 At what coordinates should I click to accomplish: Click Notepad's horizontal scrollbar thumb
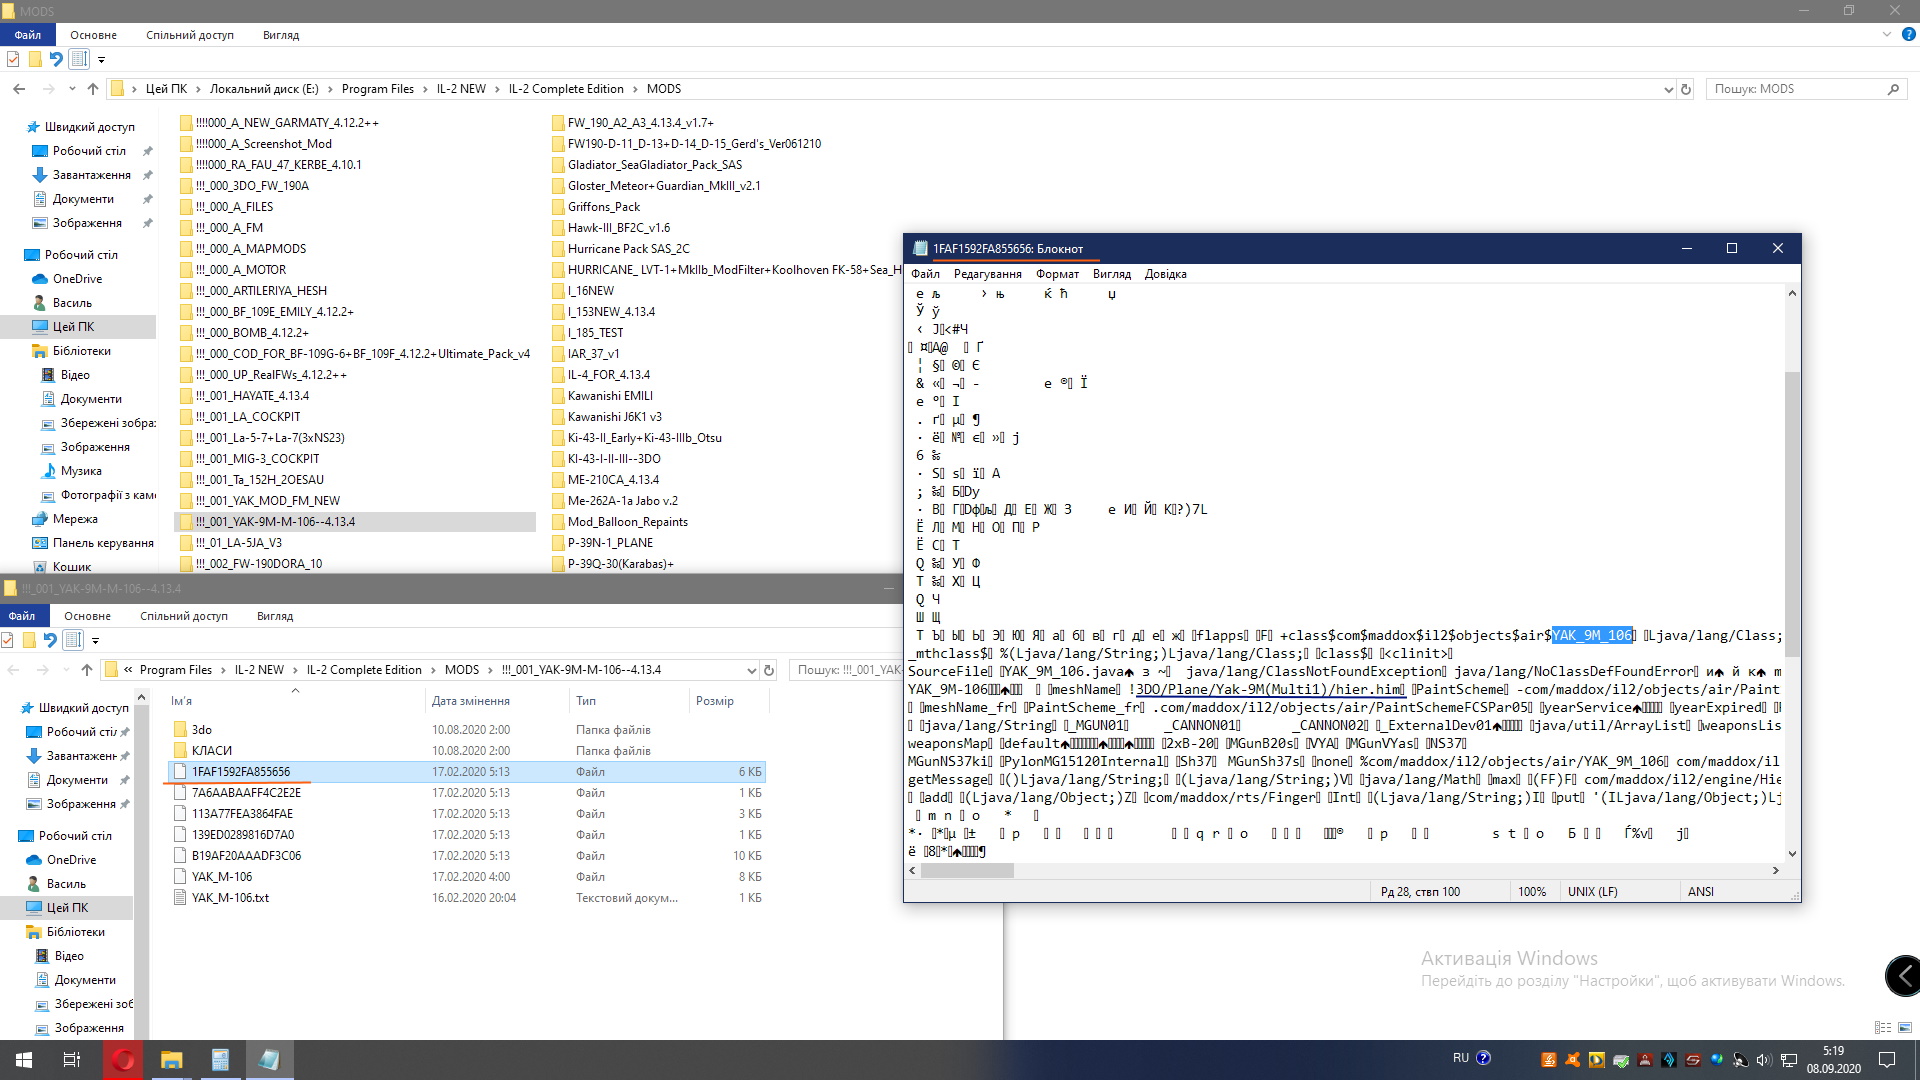[x=966, y=871]
